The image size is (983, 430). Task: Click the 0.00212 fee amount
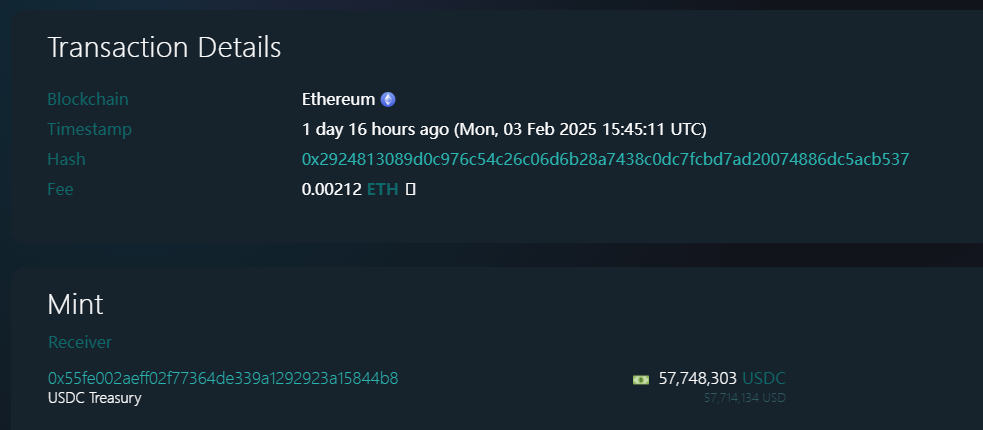[x=332, y=189]
